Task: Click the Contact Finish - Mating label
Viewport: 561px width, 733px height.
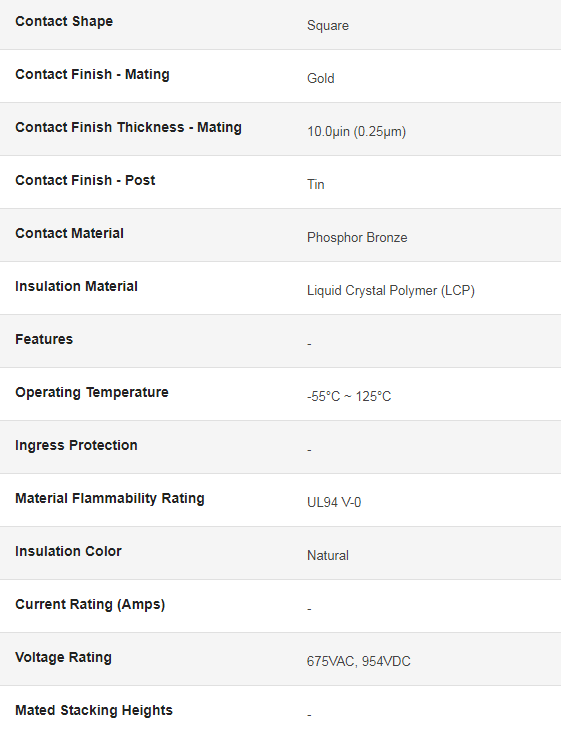Action: pyautogui.click(x=92, y=74)
